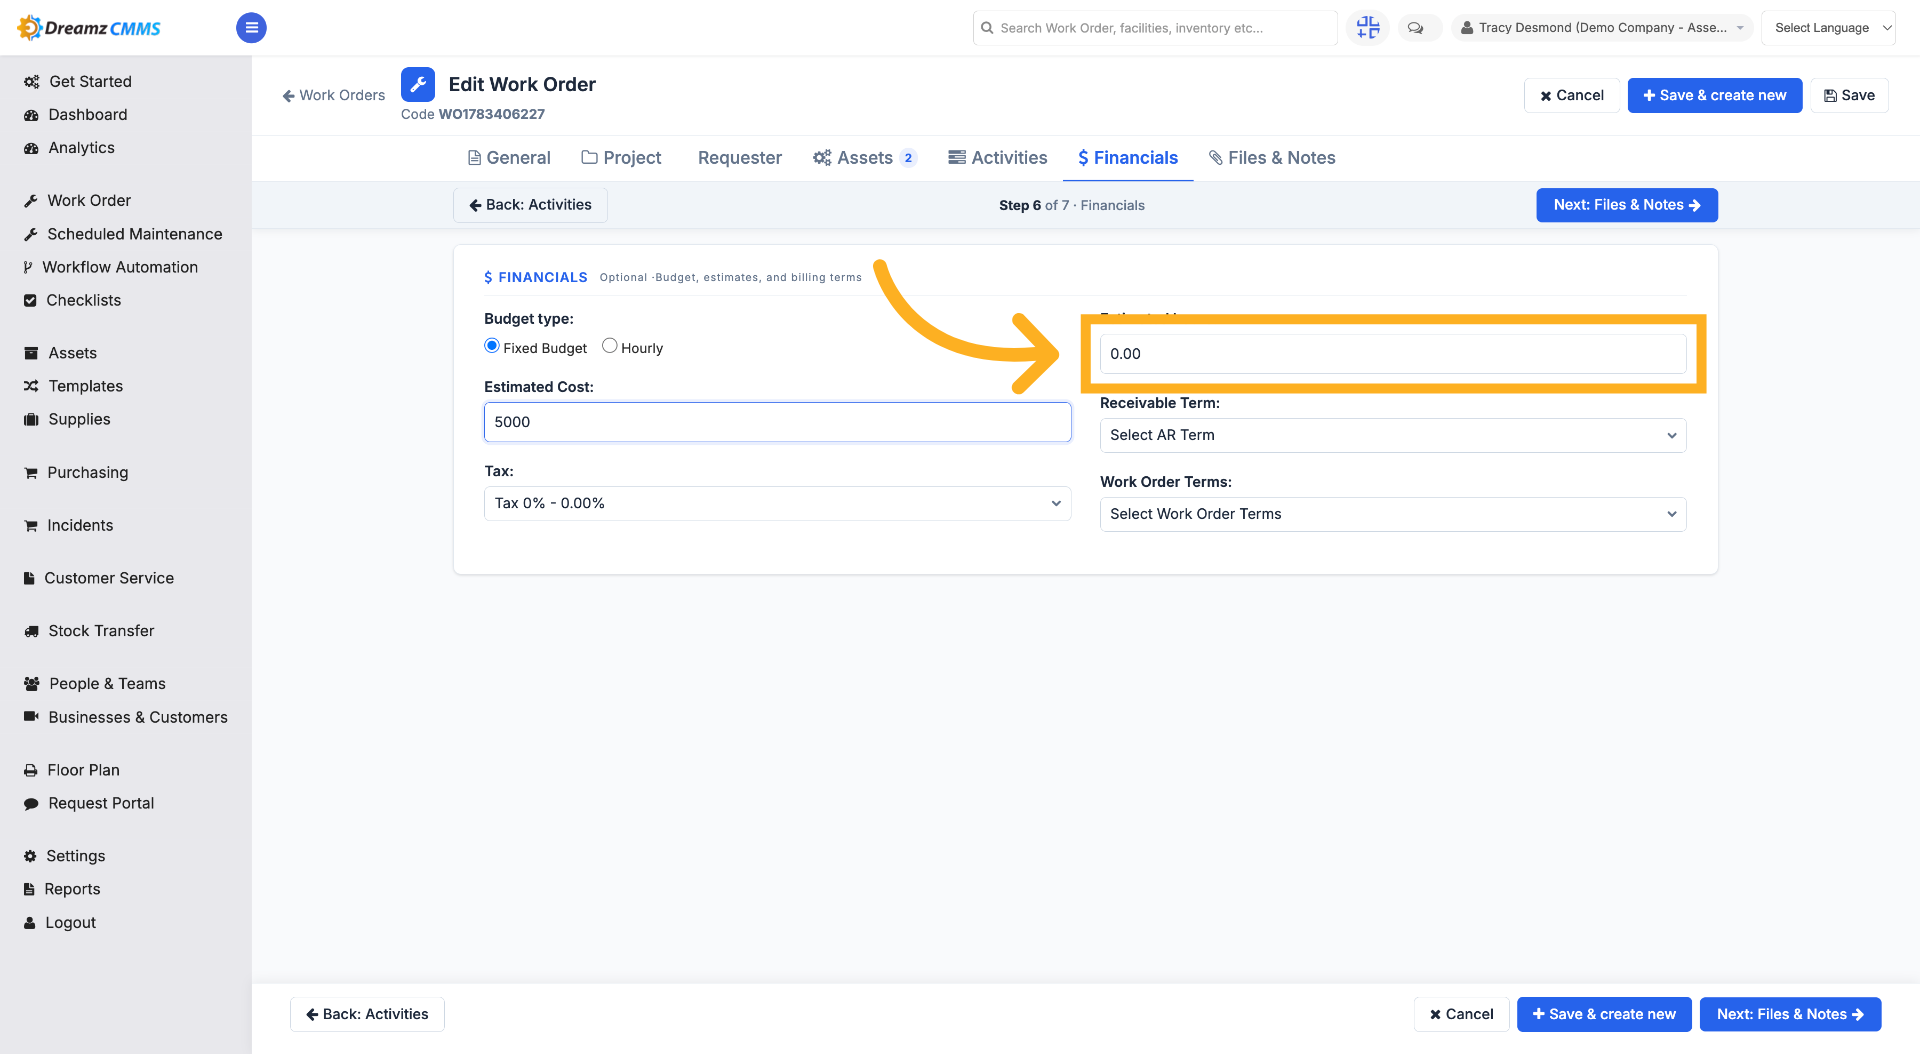Select the Financials tab
Viewport: 1920px width, 1054px height.
click(x=1128, y=158)
